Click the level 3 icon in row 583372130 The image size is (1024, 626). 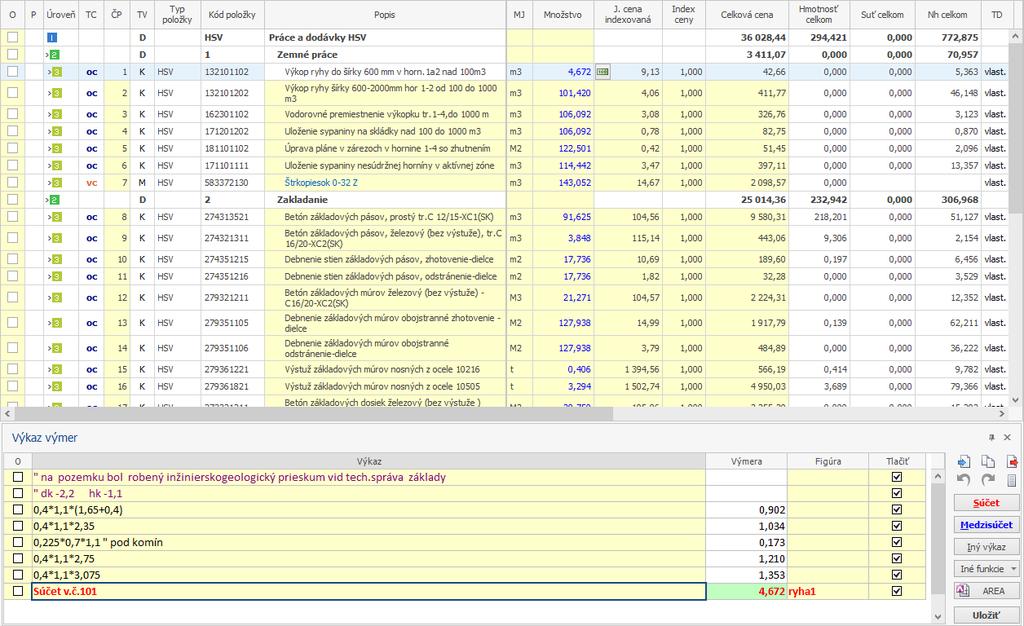point(57,183)
